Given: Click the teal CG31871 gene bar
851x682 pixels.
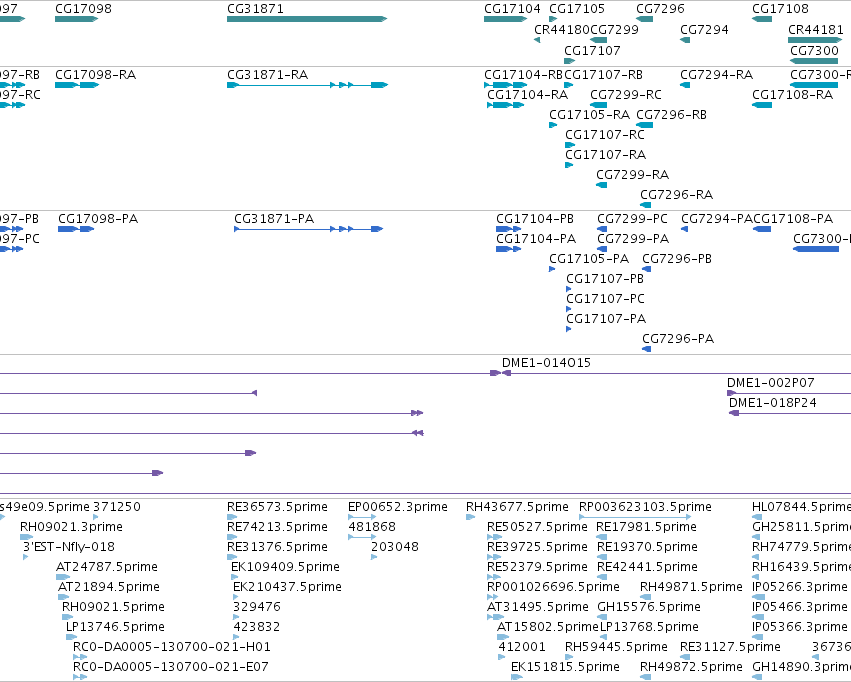Looking at the screenshot, I should pyautogui.click(x=307, y=19).
